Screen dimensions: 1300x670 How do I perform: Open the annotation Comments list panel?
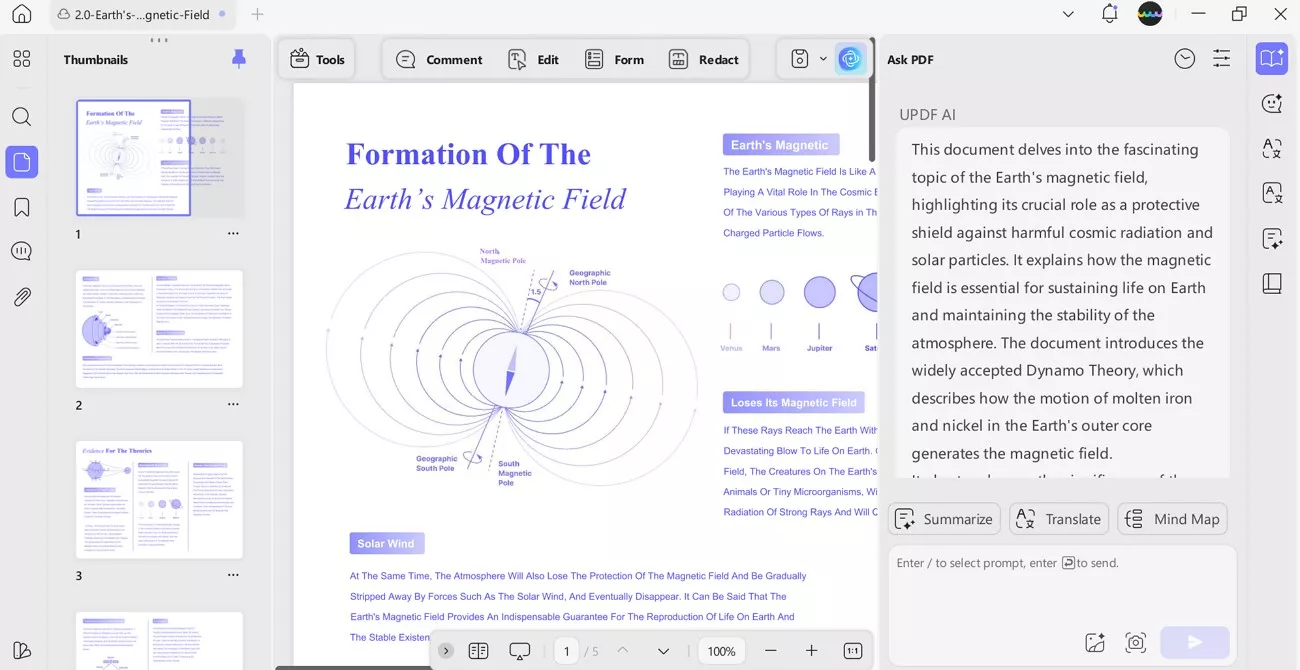tap(22, 251)
